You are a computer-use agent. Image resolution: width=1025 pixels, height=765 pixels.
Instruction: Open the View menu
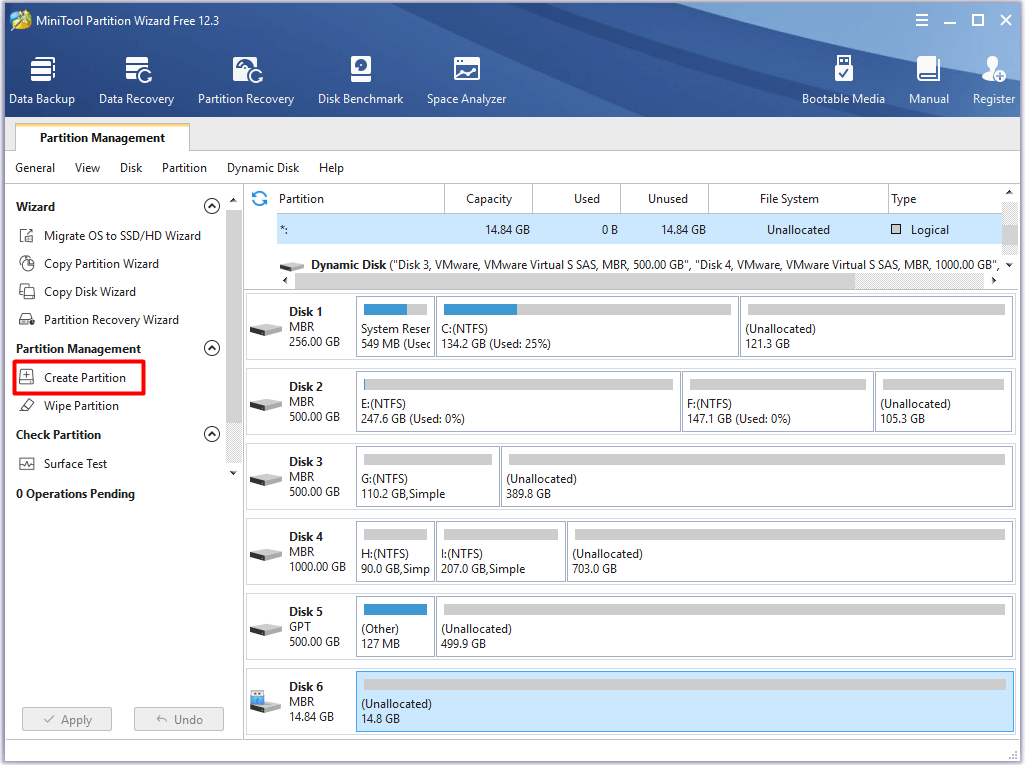point(88,168)
